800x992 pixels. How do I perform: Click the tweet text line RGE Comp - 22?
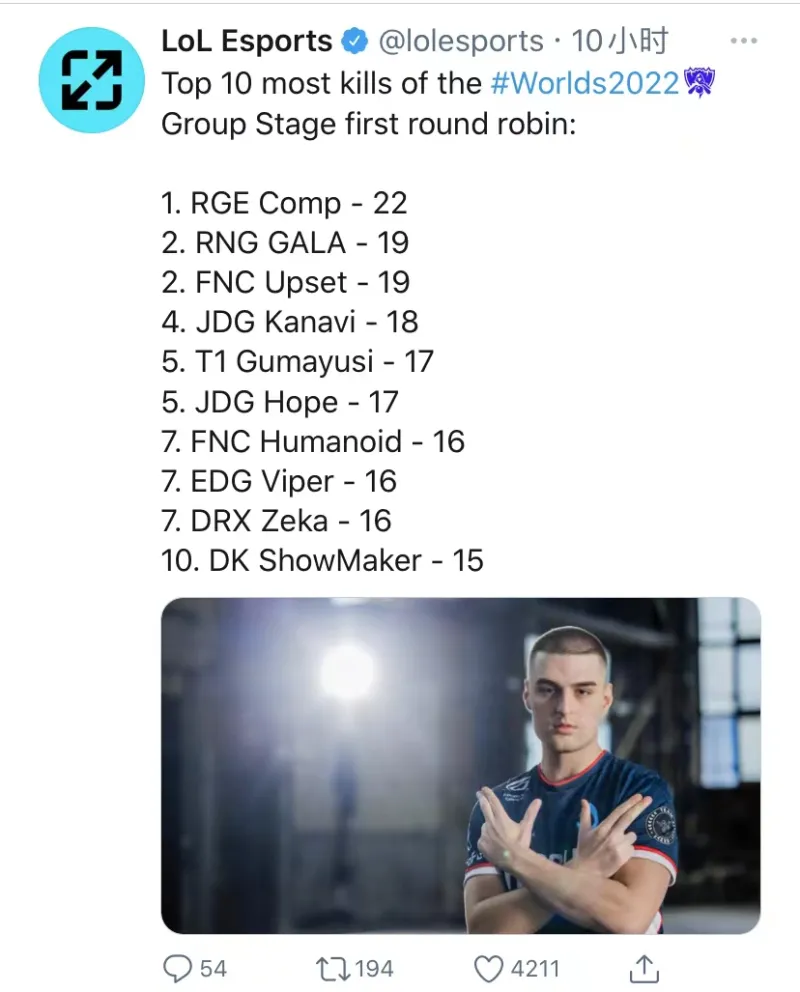[x=284, y=203]
